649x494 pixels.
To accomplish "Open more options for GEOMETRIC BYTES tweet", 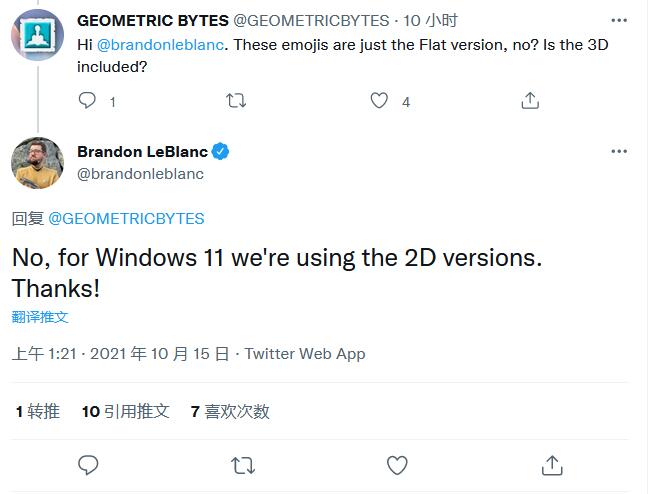I will (619, 20).
